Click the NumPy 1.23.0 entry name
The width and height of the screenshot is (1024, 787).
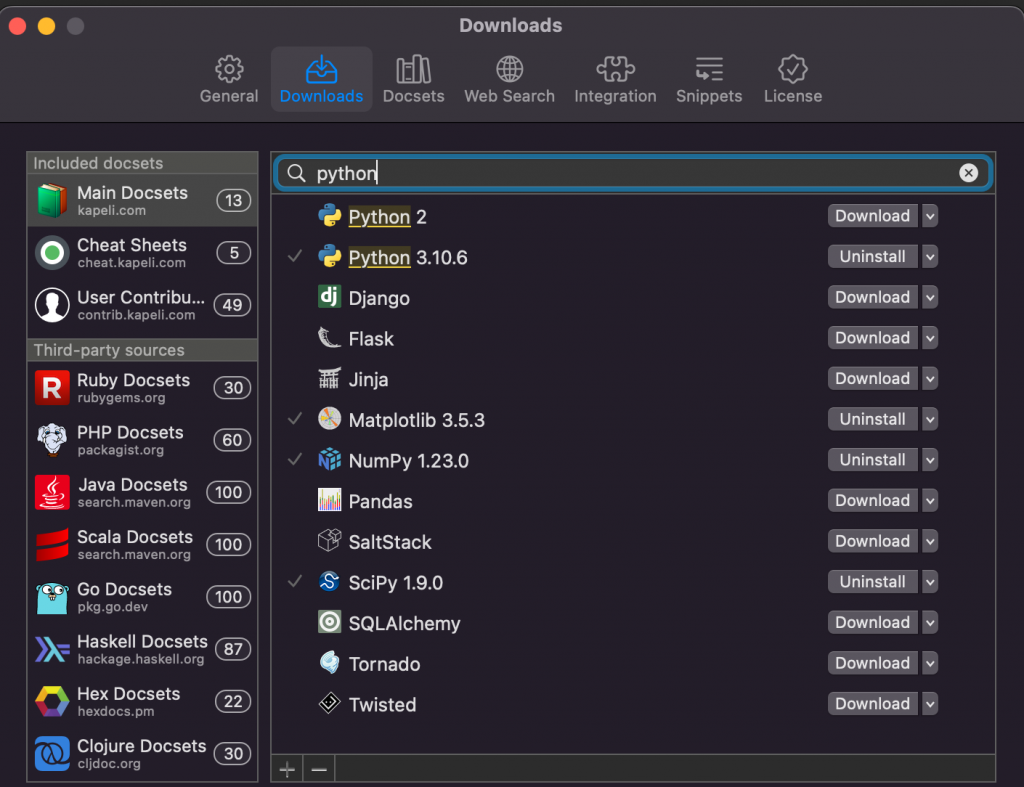(408, 460)
